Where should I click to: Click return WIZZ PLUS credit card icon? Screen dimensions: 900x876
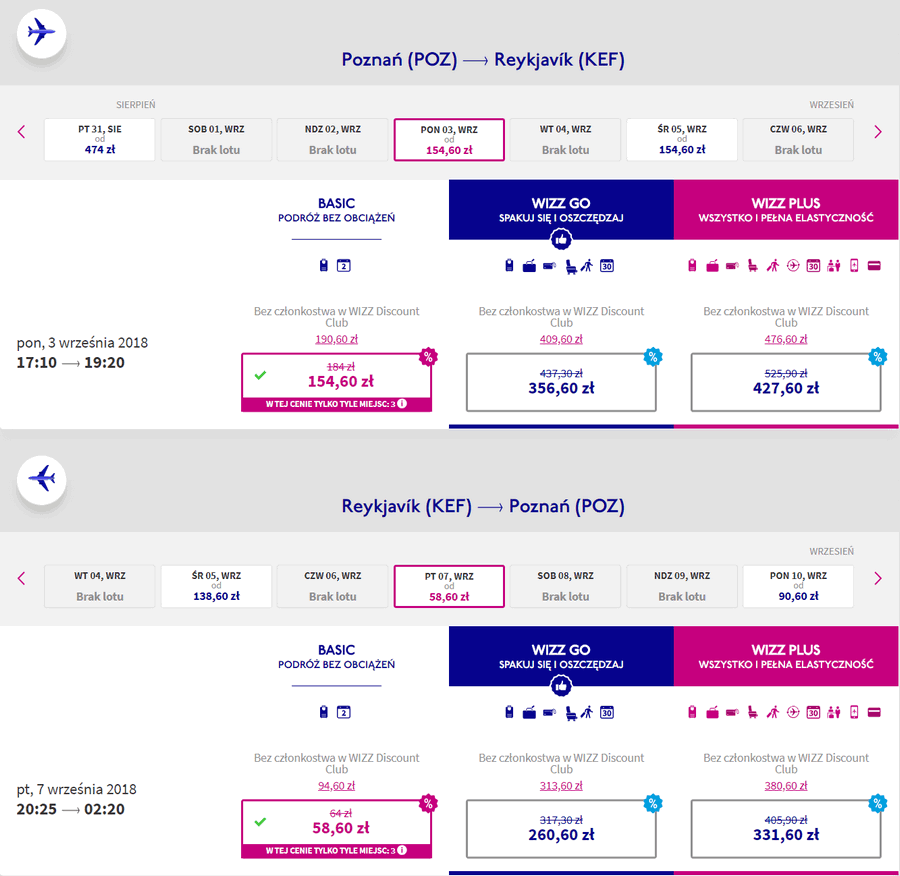[x=874, y=712]
